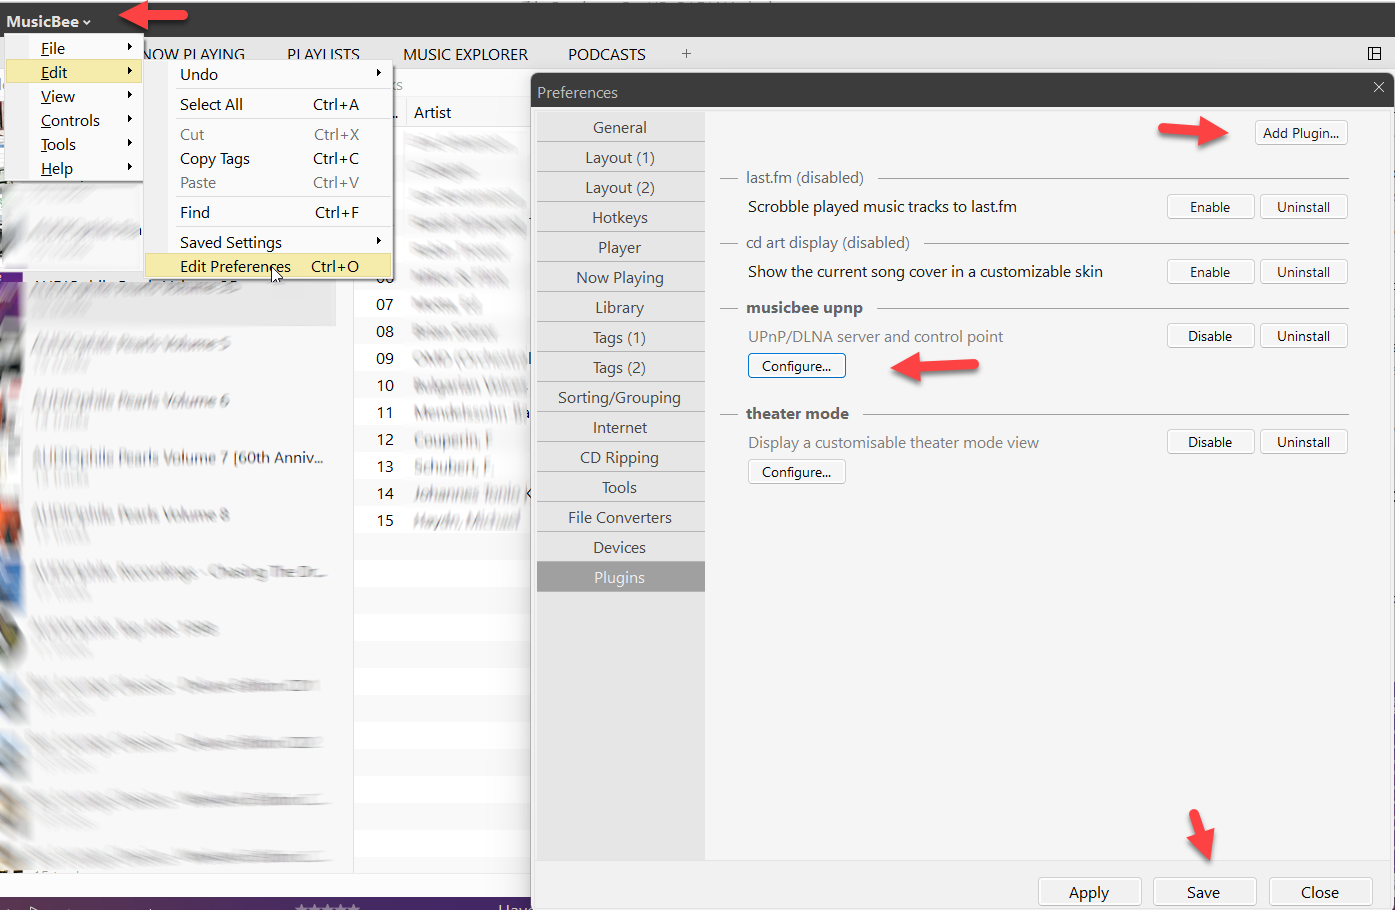Uninstall the last.fm plugin
Screen dimensions: 1395x910
(x=1303, y=207)
